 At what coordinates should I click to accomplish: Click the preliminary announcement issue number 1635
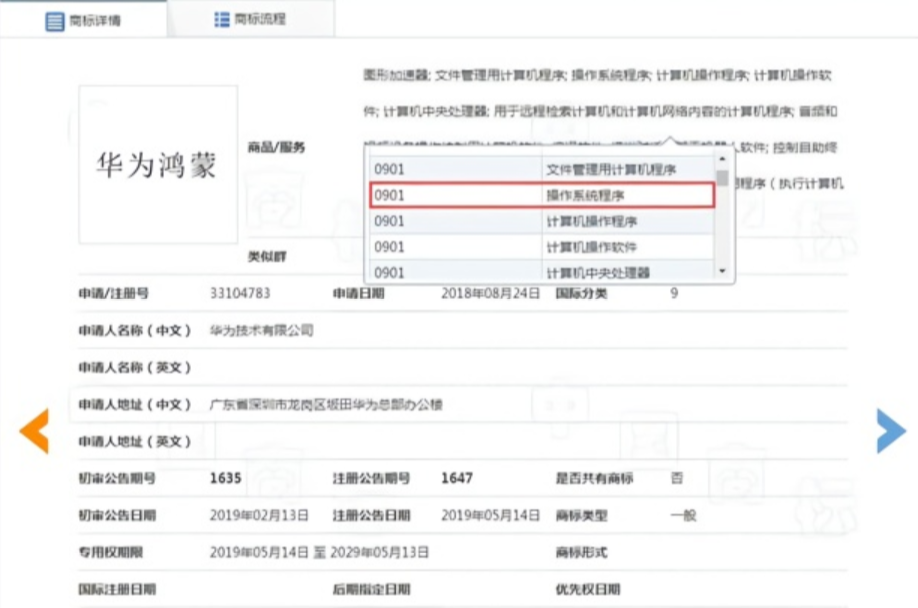click(225, 478)
